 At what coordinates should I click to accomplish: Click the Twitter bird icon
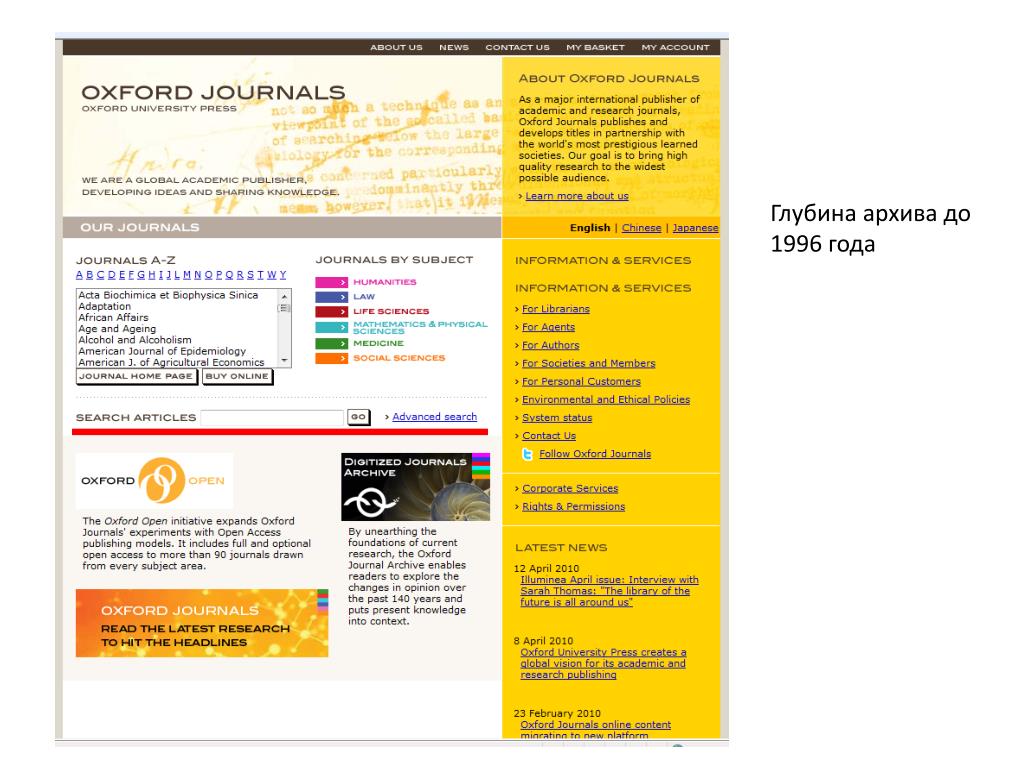(x=528, y=455)
